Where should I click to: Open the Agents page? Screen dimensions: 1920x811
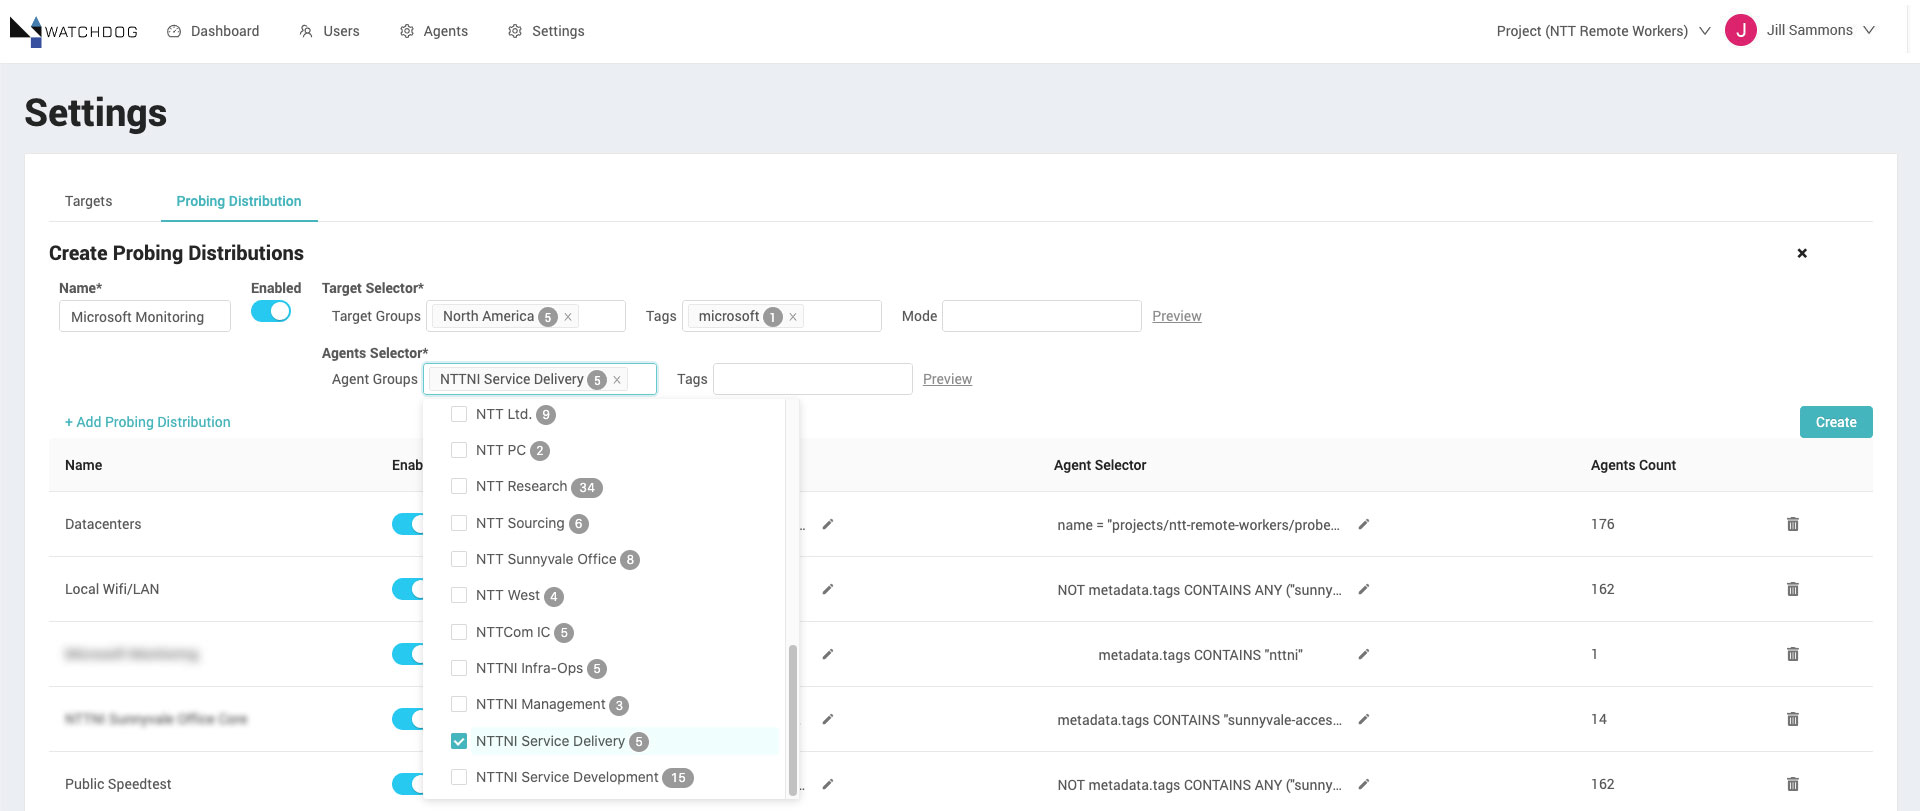[x=434, y=31]
